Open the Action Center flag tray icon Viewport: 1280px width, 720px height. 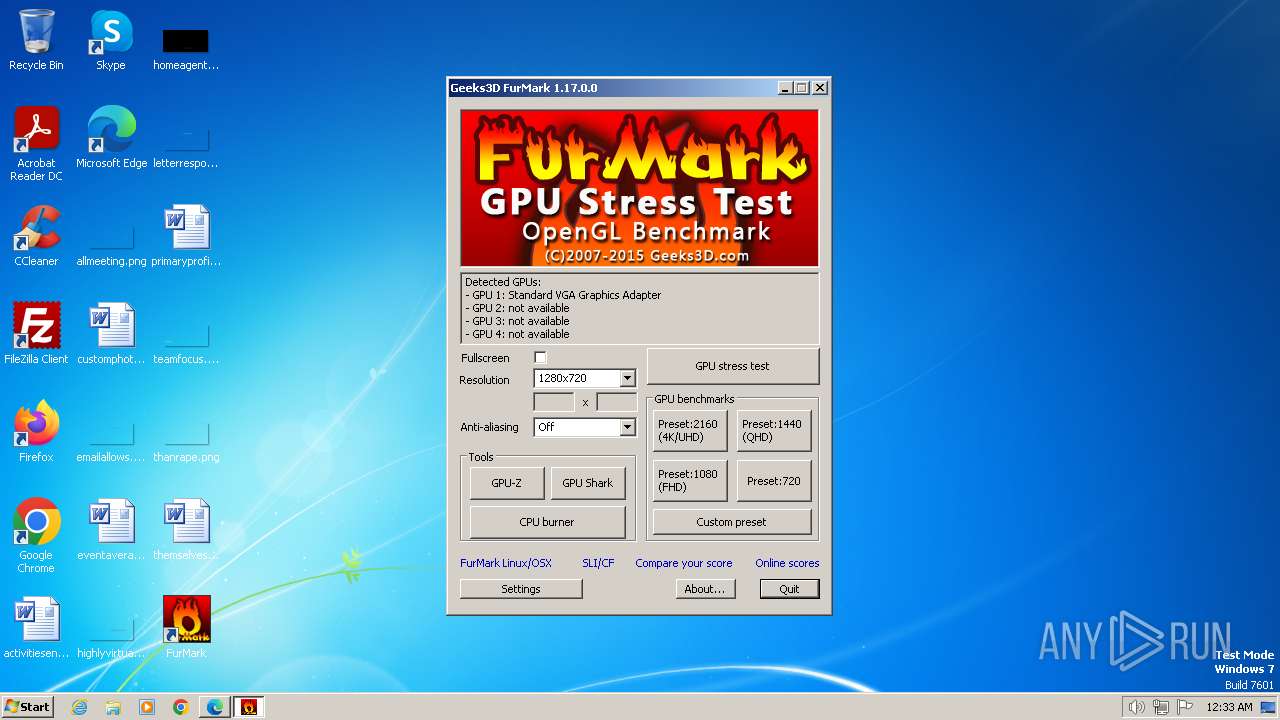1186,707
